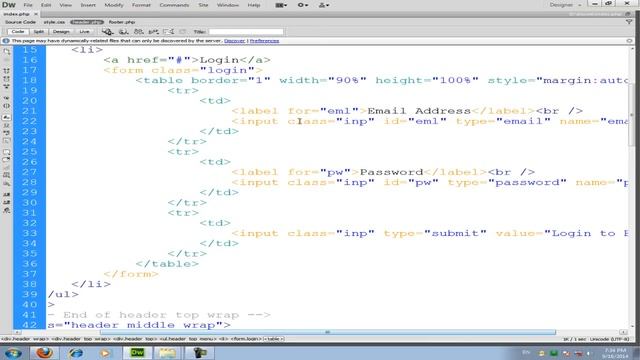Image resolution: width=640 pixels, height=360 pixels.
Task: Open the Extend Dreamweaver gear dropdown
Action: tap(302, 5)
